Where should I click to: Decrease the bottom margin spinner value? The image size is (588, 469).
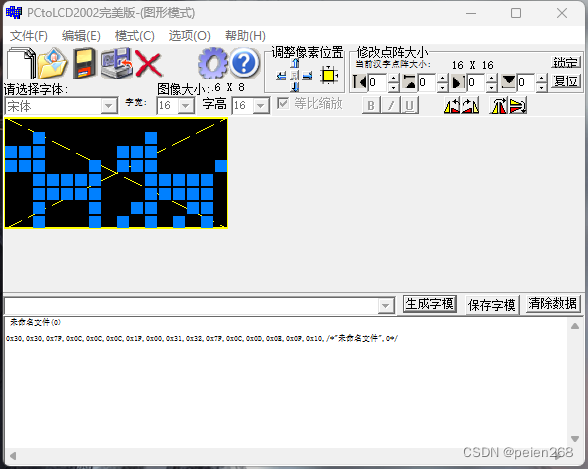click(542, 87)
